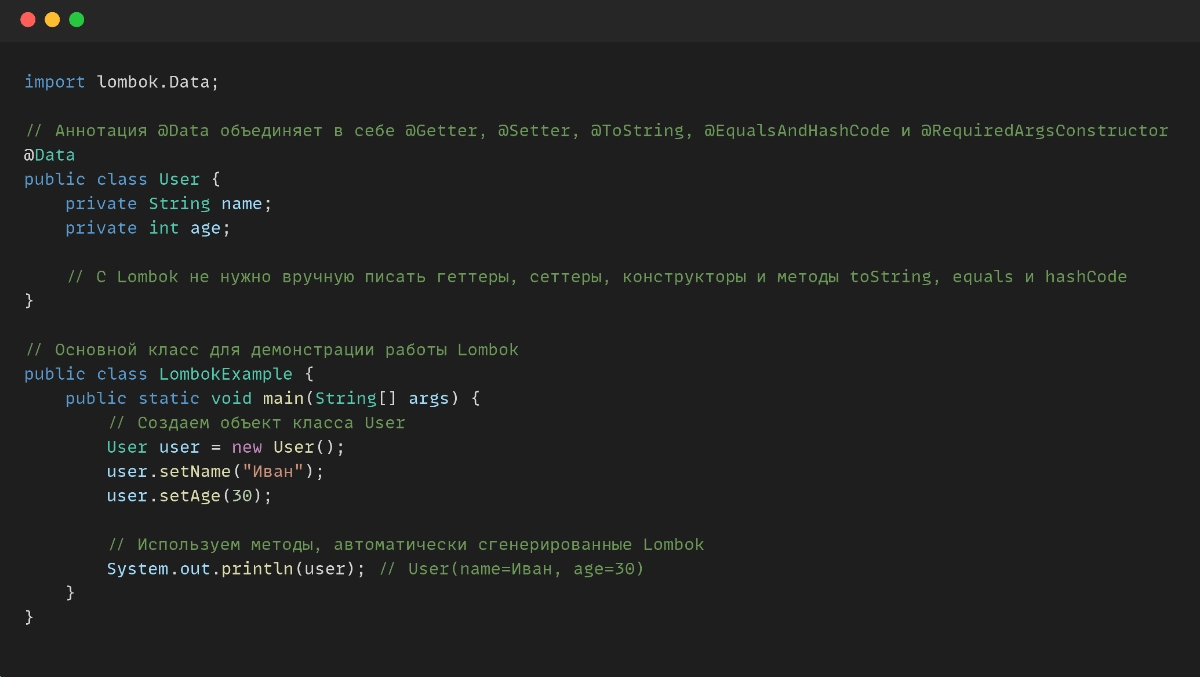Click the setName method call
Screen dimensions: 1200x677
pos(195,471)
